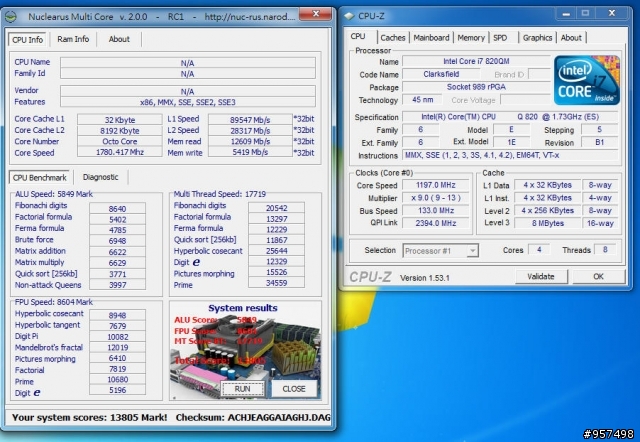Click the FPU Prime score 10680
Image resolution: width=640 pixels, height=442 pixels.
pyautogui.click(x=118, y=379)
